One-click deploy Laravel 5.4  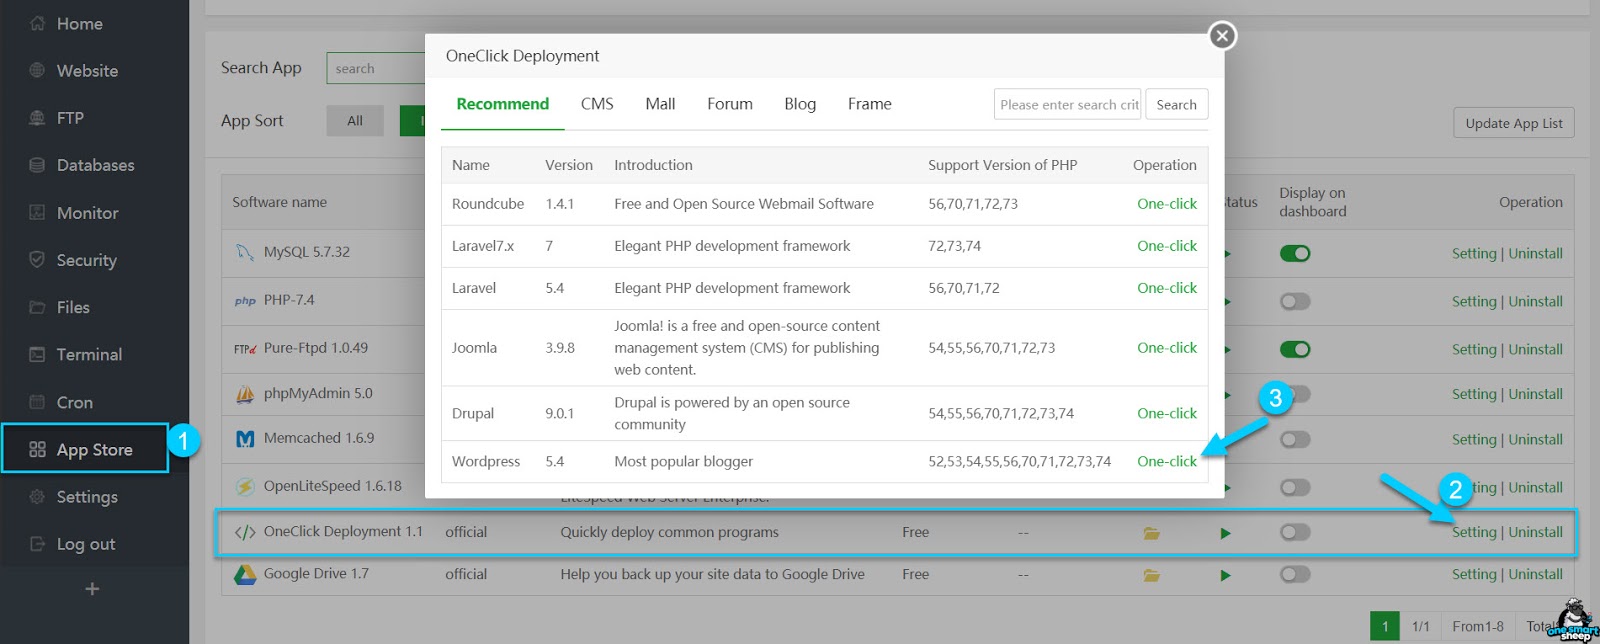pos(1167,288)
